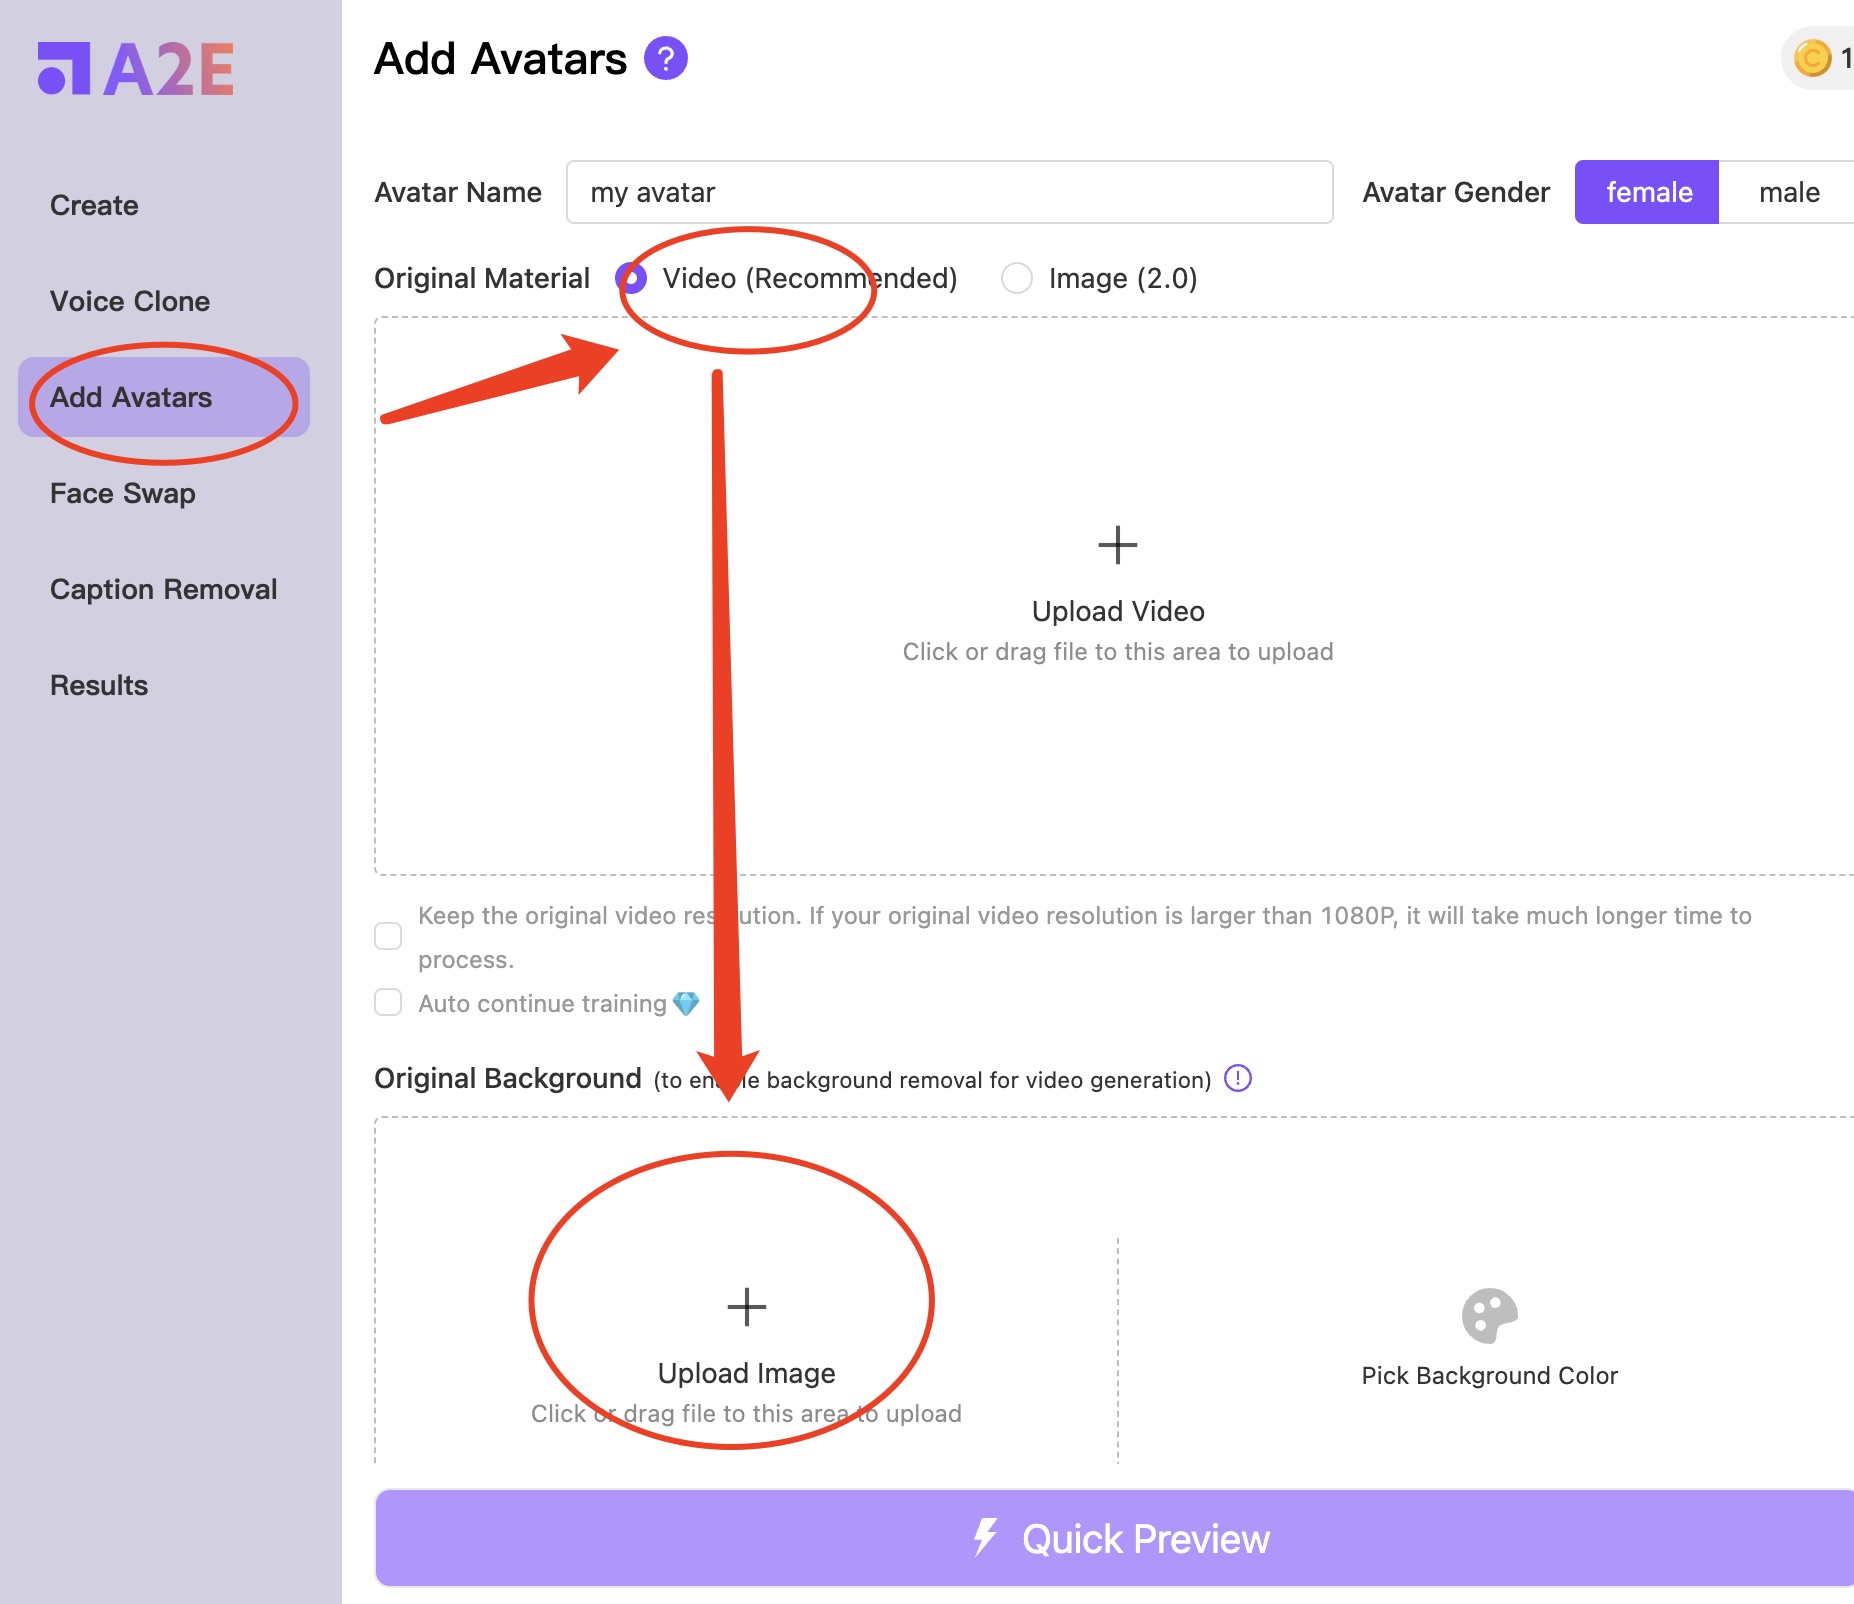The width and height of the screenshot is (1854, 1604).
Task: Choose the male gender button
Action: pyautogui.click(x=1788, y=192)
